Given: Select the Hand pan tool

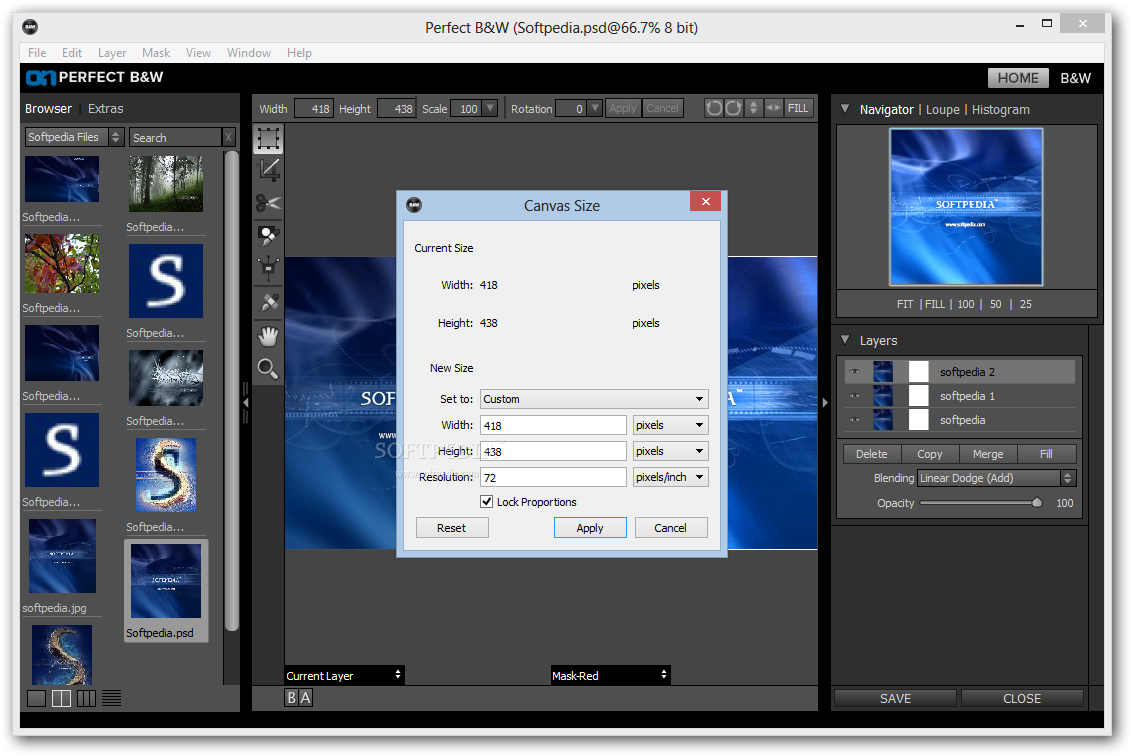Looking at the screenshot, I should pyautogui.click(x=269, y=336).
